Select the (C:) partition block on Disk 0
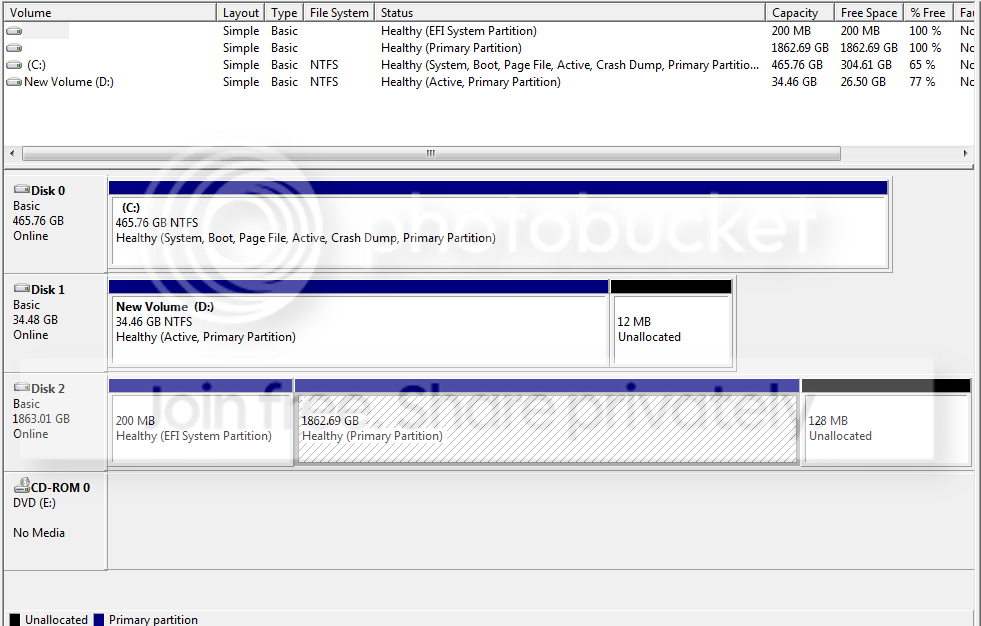The width and height of the screenshot is (981, 626). click(x=499, y=224)
